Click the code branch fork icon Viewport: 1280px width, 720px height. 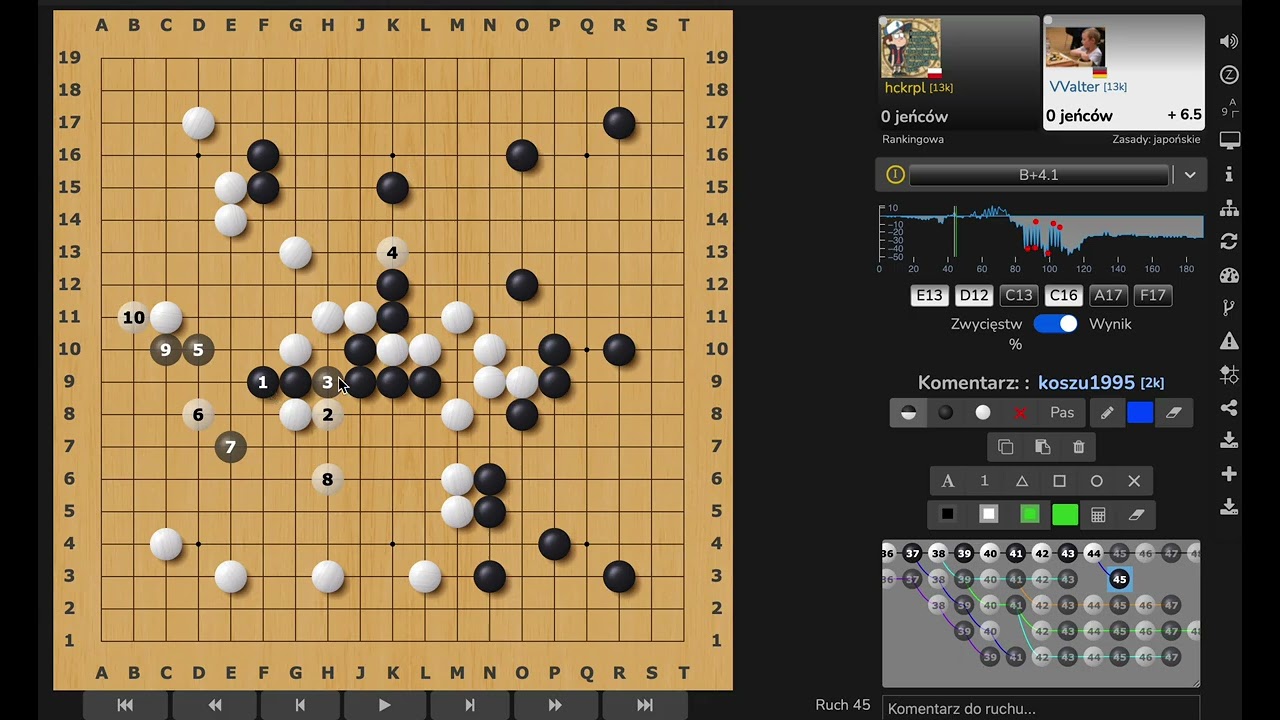[x=1229, y=308]
